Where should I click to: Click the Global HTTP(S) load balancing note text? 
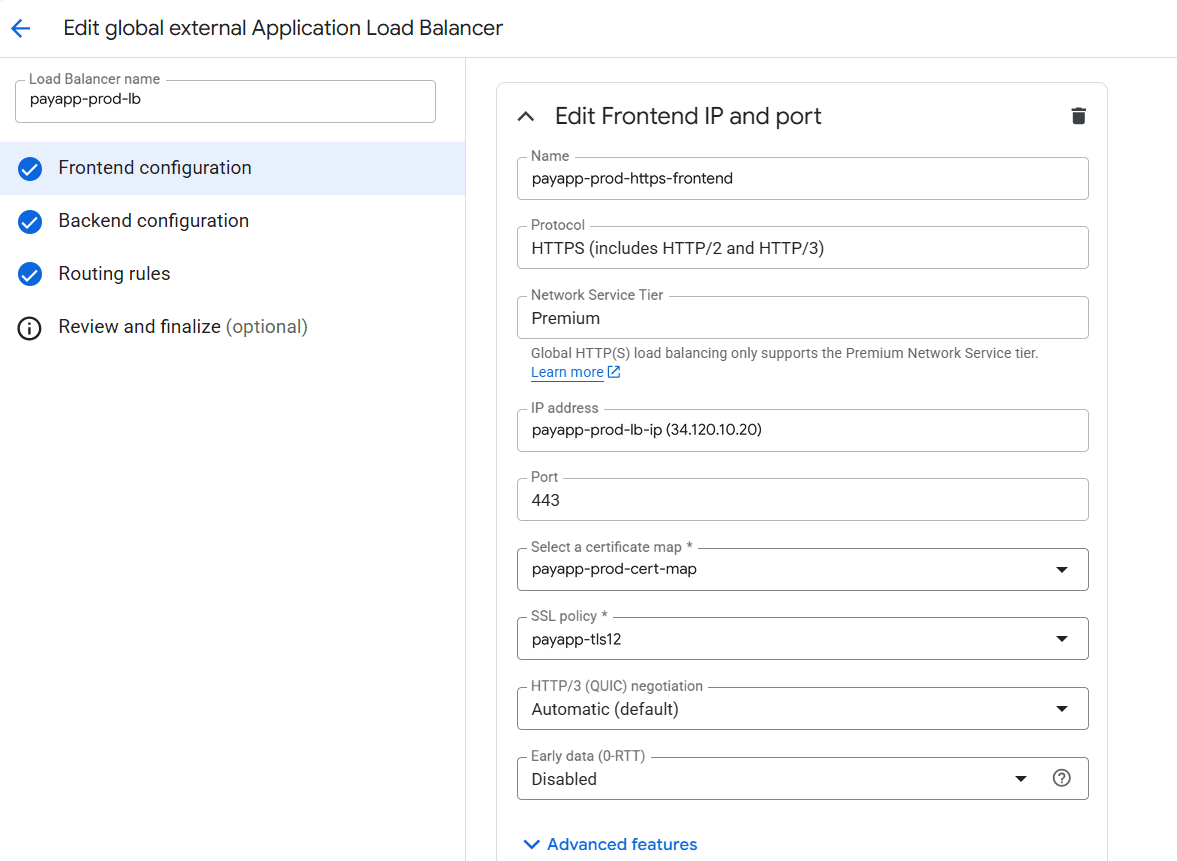coord(784,353)
